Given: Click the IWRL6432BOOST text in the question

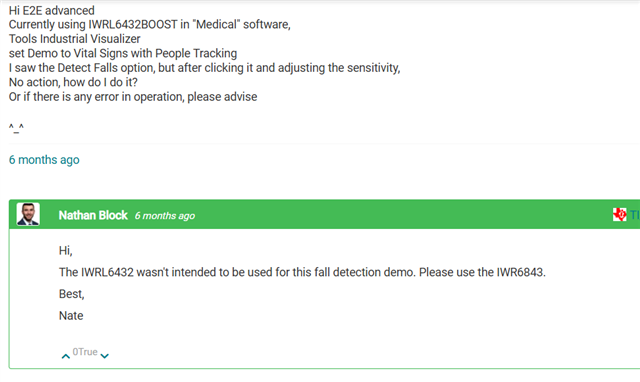Looking at the screenshot, I should pos(133,24).
